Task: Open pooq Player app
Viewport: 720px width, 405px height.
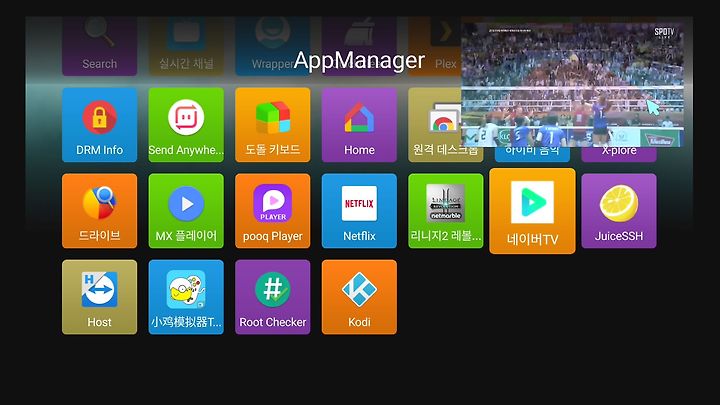Action: 273,211
